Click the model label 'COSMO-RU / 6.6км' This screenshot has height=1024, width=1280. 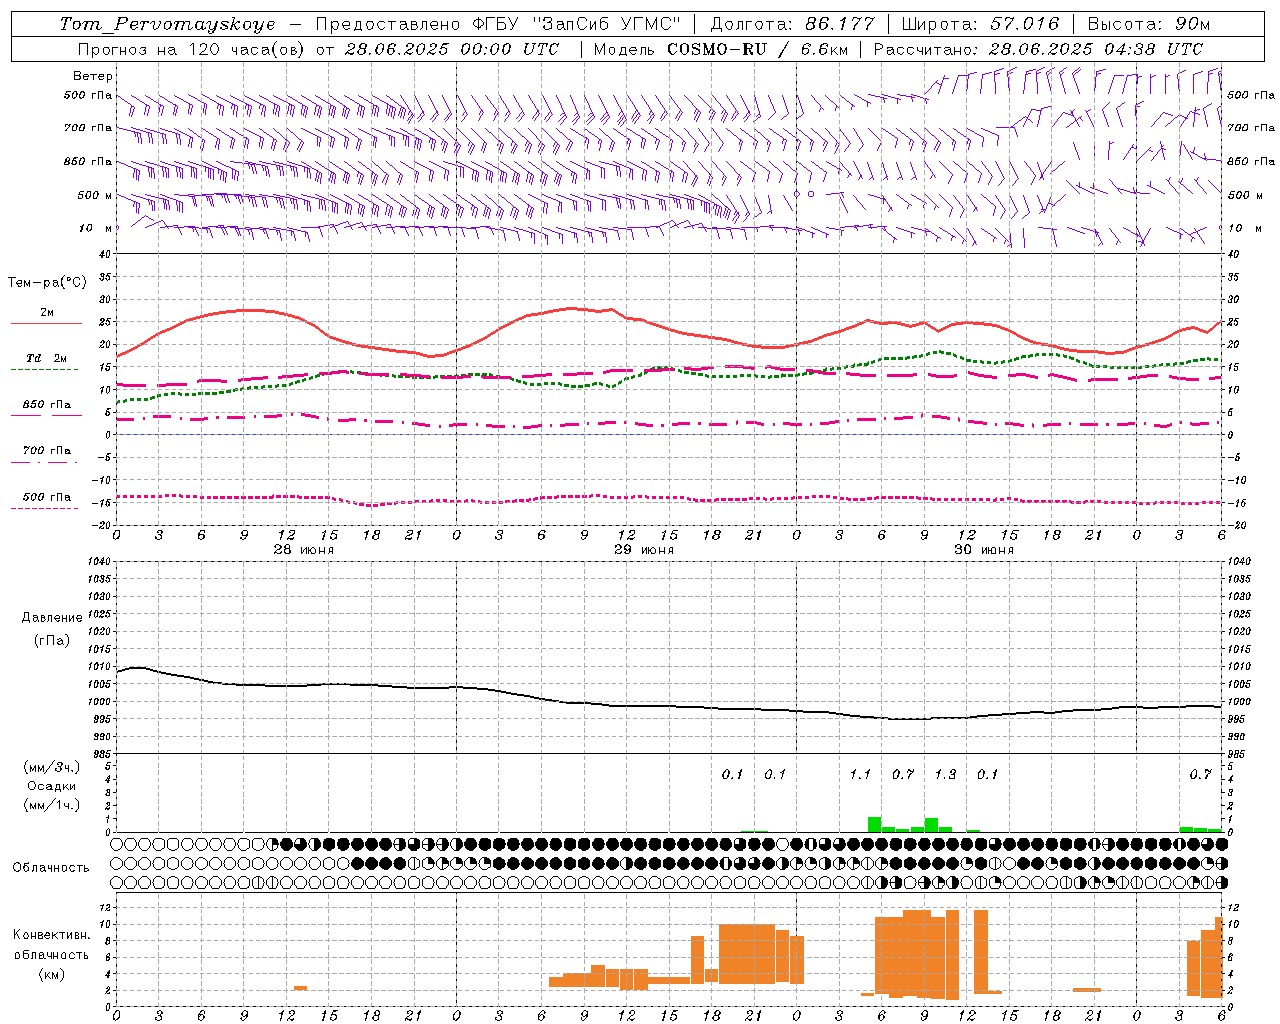click(x=755, y=49)
